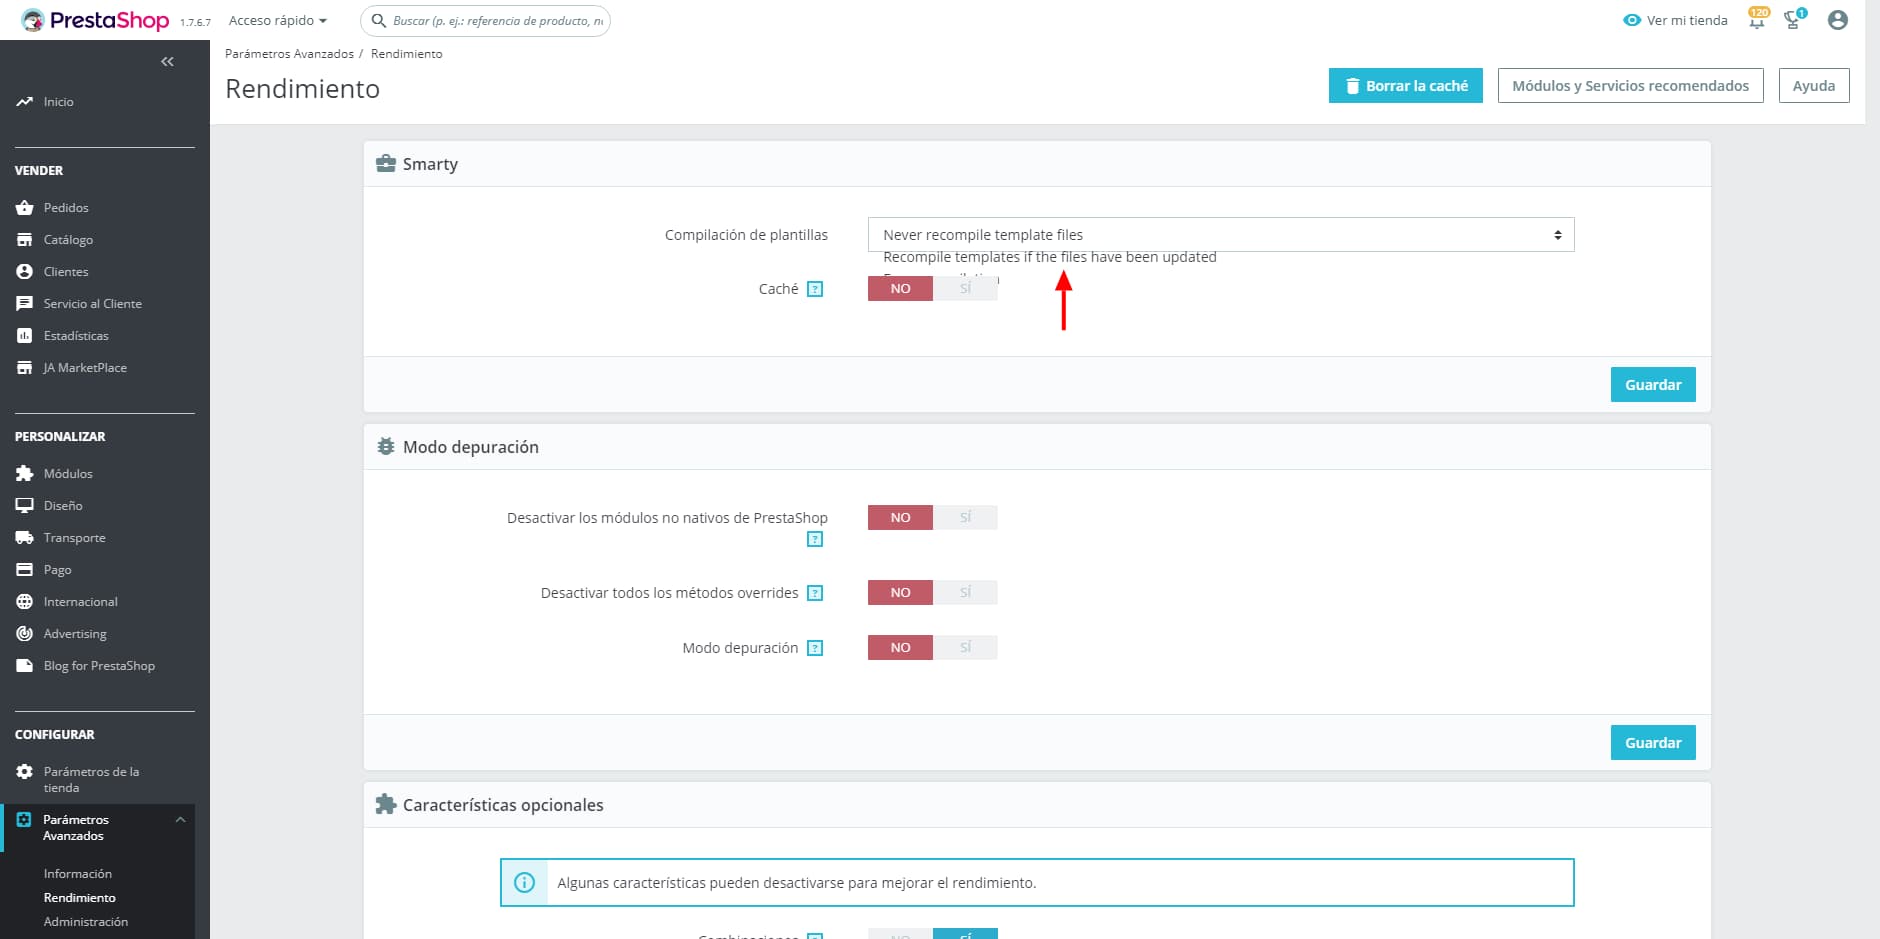
Task: Collapse Parámetros Avanzados sidebar section
Action: pos(180,820)
